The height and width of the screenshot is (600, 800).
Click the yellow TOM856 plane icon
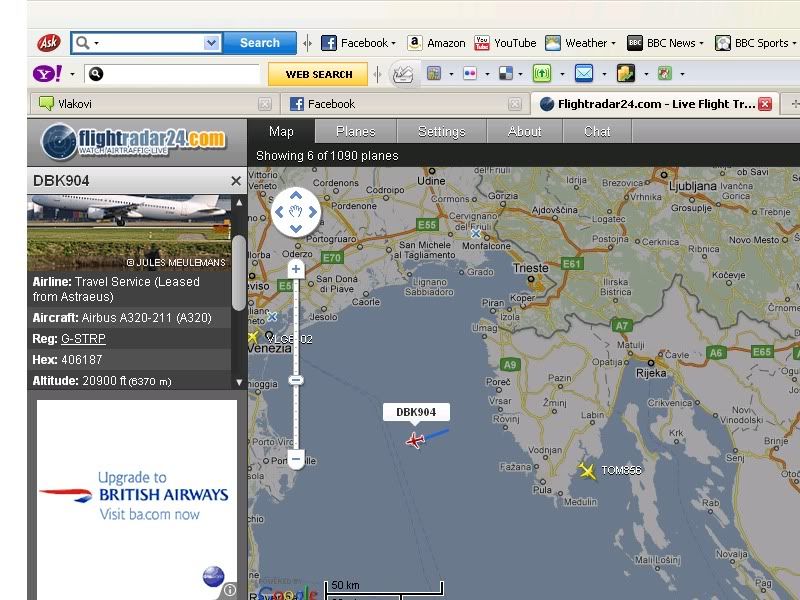point(587,470)
